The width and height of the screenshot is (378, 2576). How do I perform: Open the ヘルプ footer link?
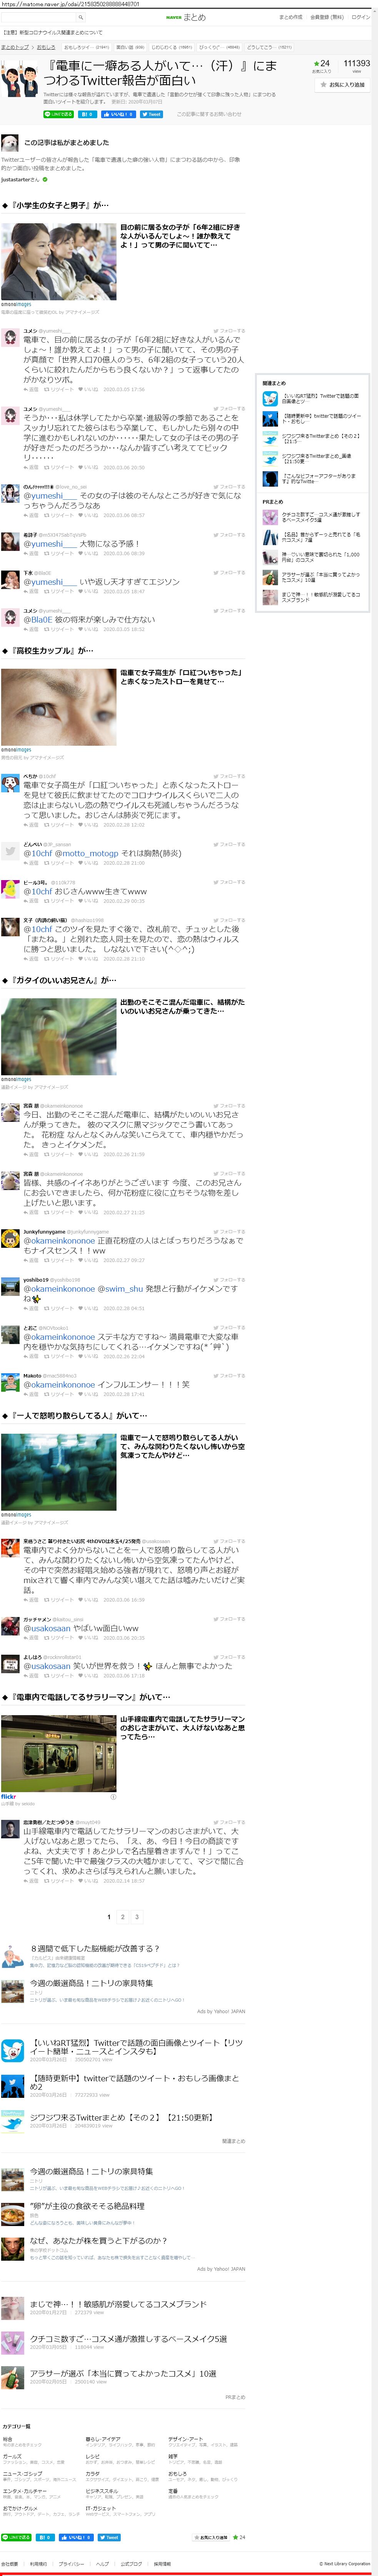[103, 2563]
